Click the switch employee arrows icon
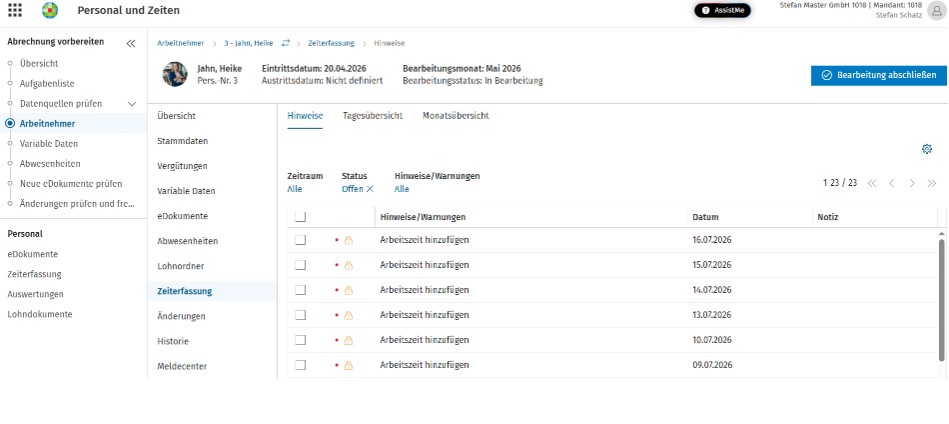 click(286, 43)
